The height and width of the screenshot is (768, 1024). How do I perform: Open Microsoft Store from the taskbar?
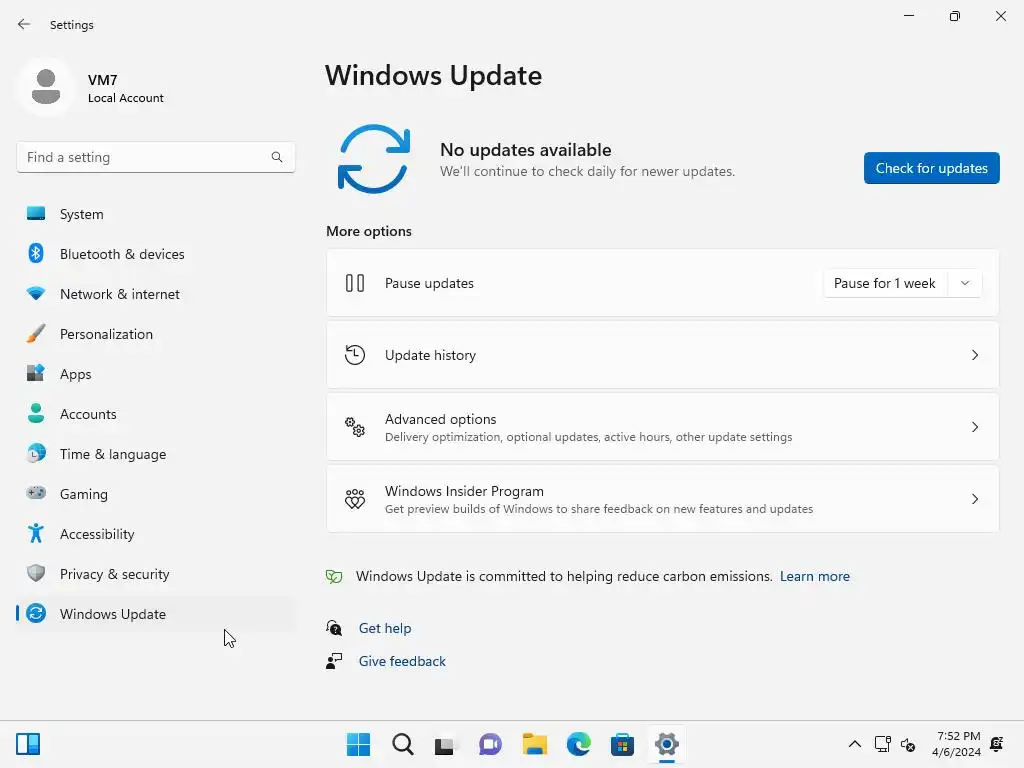[622, 744]
